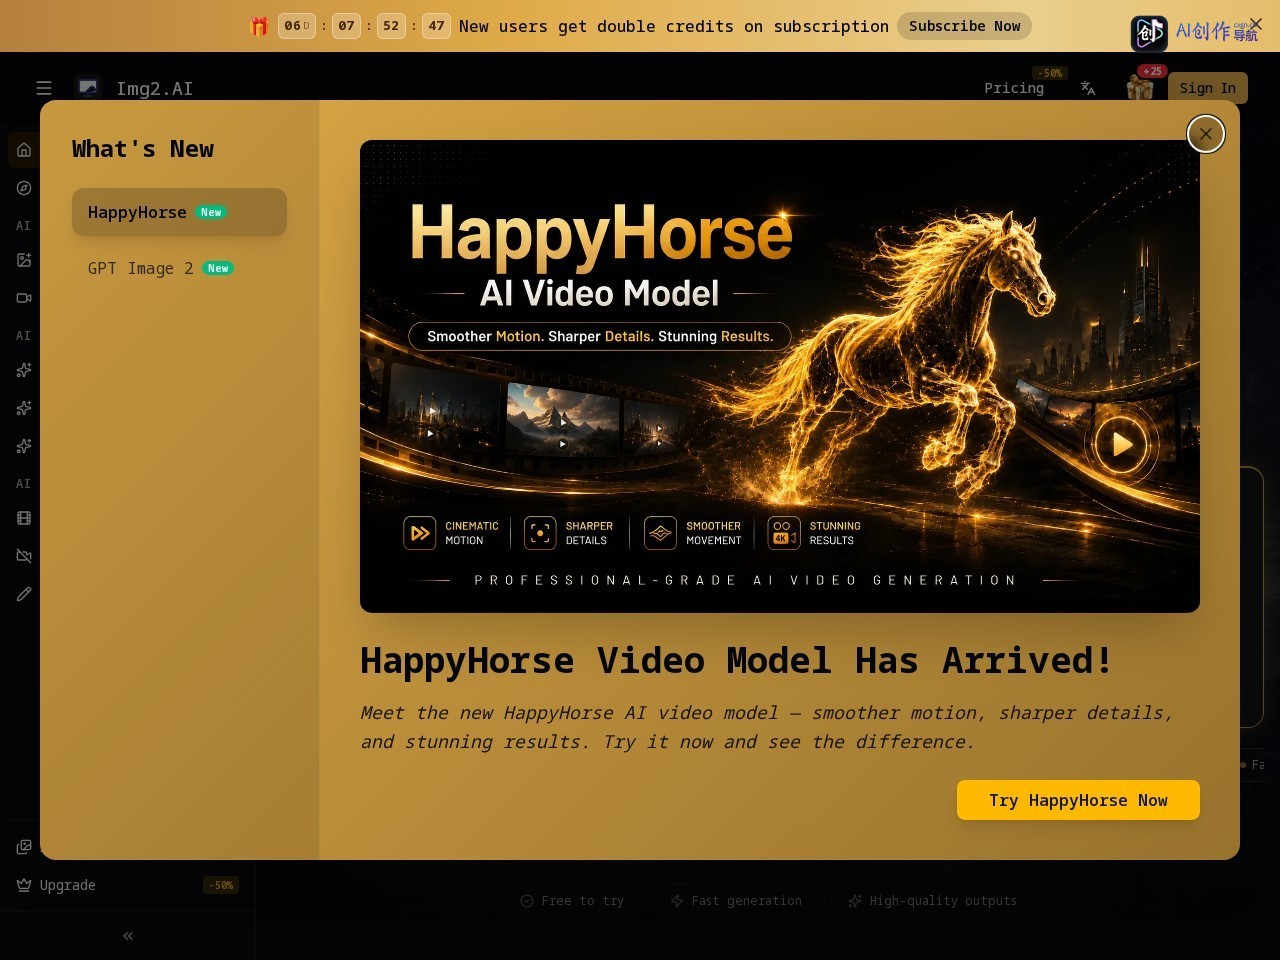The height and width of the screenshot is (960, 1280).
Task: Open the film strip sidebar icon
Action: [24, 518]
